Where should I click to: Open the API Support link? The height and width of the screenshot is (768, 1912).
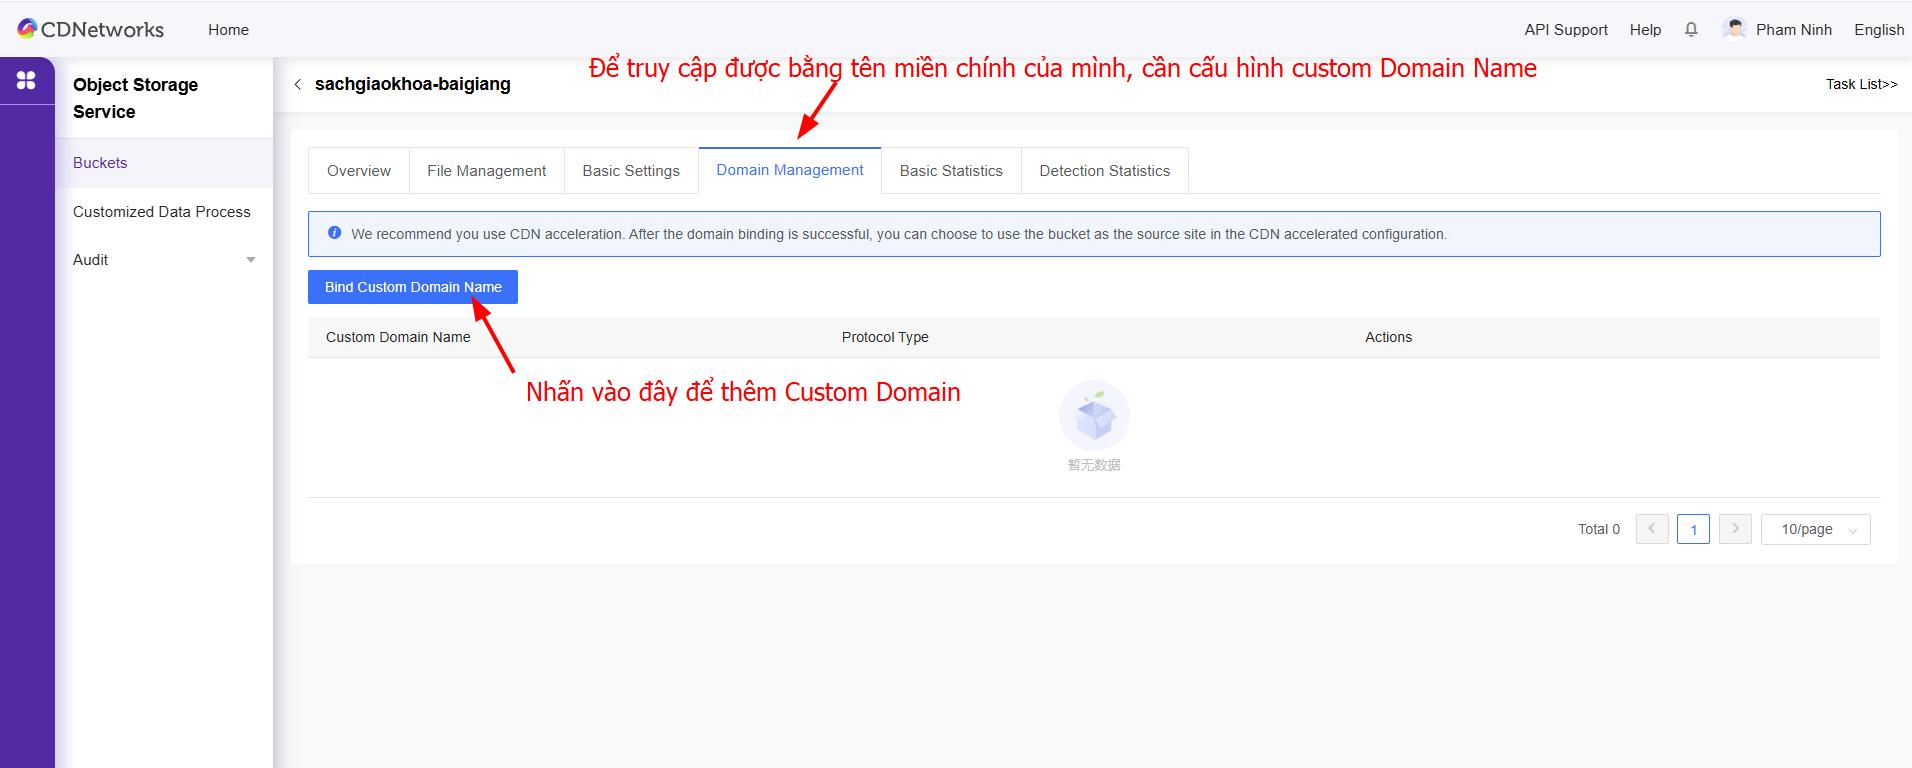[1565, 30]
